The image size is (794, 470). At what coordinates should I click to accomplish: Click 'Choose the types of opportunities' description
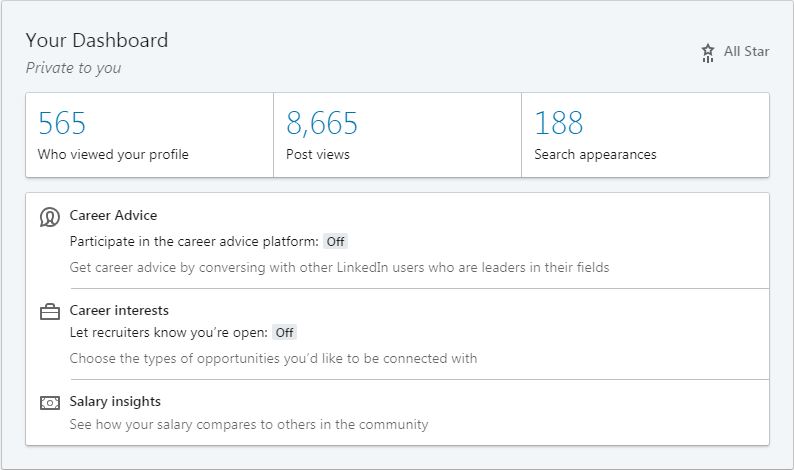pyautogui.click(x=273, y=359)
